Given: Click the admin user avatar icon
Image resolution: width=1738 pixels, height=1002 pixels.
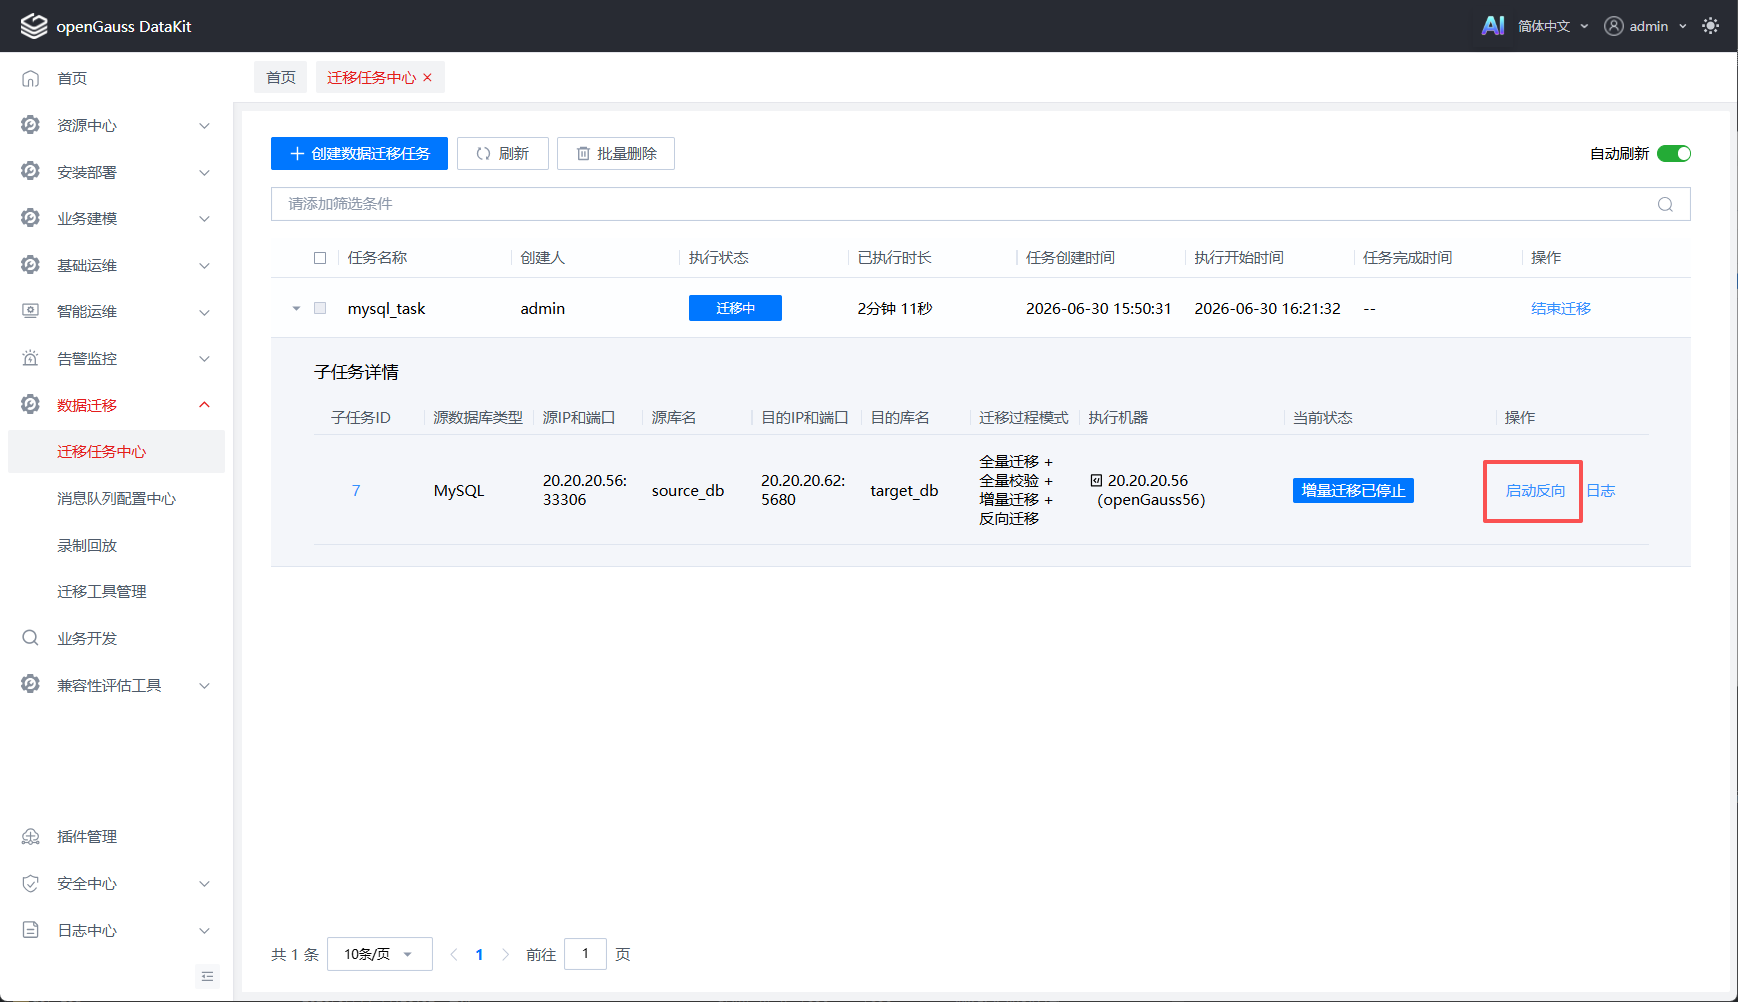Looking at the screenshot, I should tap(1614, 26).
